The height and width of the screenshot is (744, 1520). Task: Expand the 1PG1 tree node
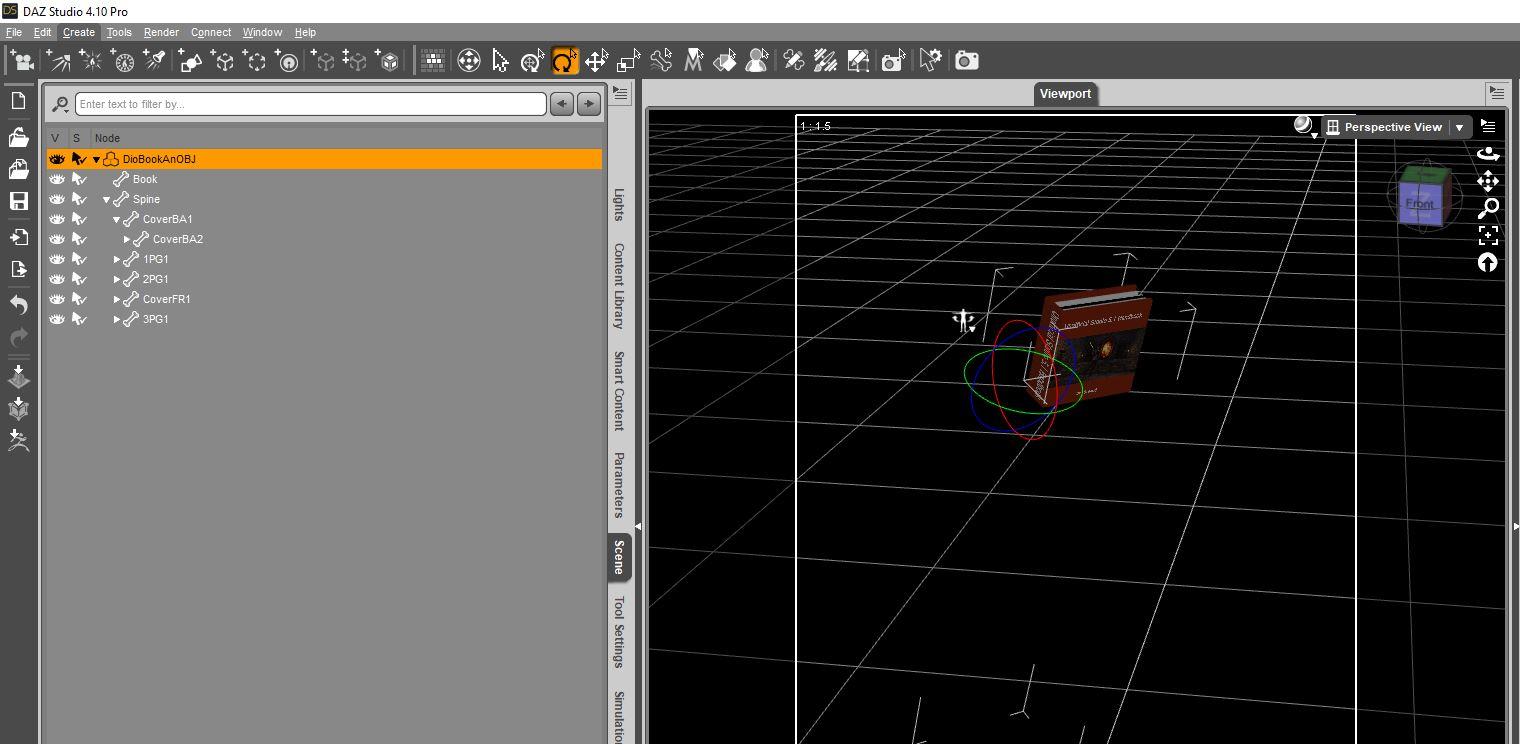(x=117, y=259)
